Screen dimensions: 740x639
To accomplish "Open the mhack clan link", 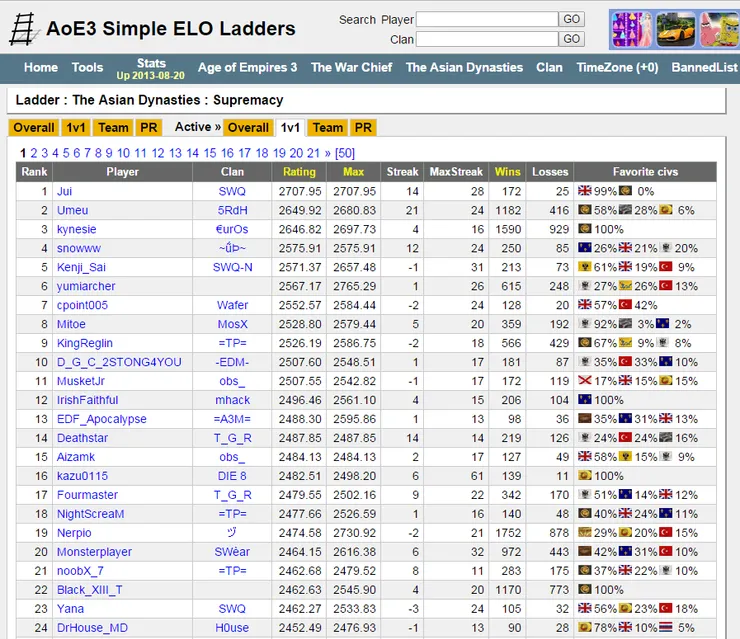I will pos(232,400).
